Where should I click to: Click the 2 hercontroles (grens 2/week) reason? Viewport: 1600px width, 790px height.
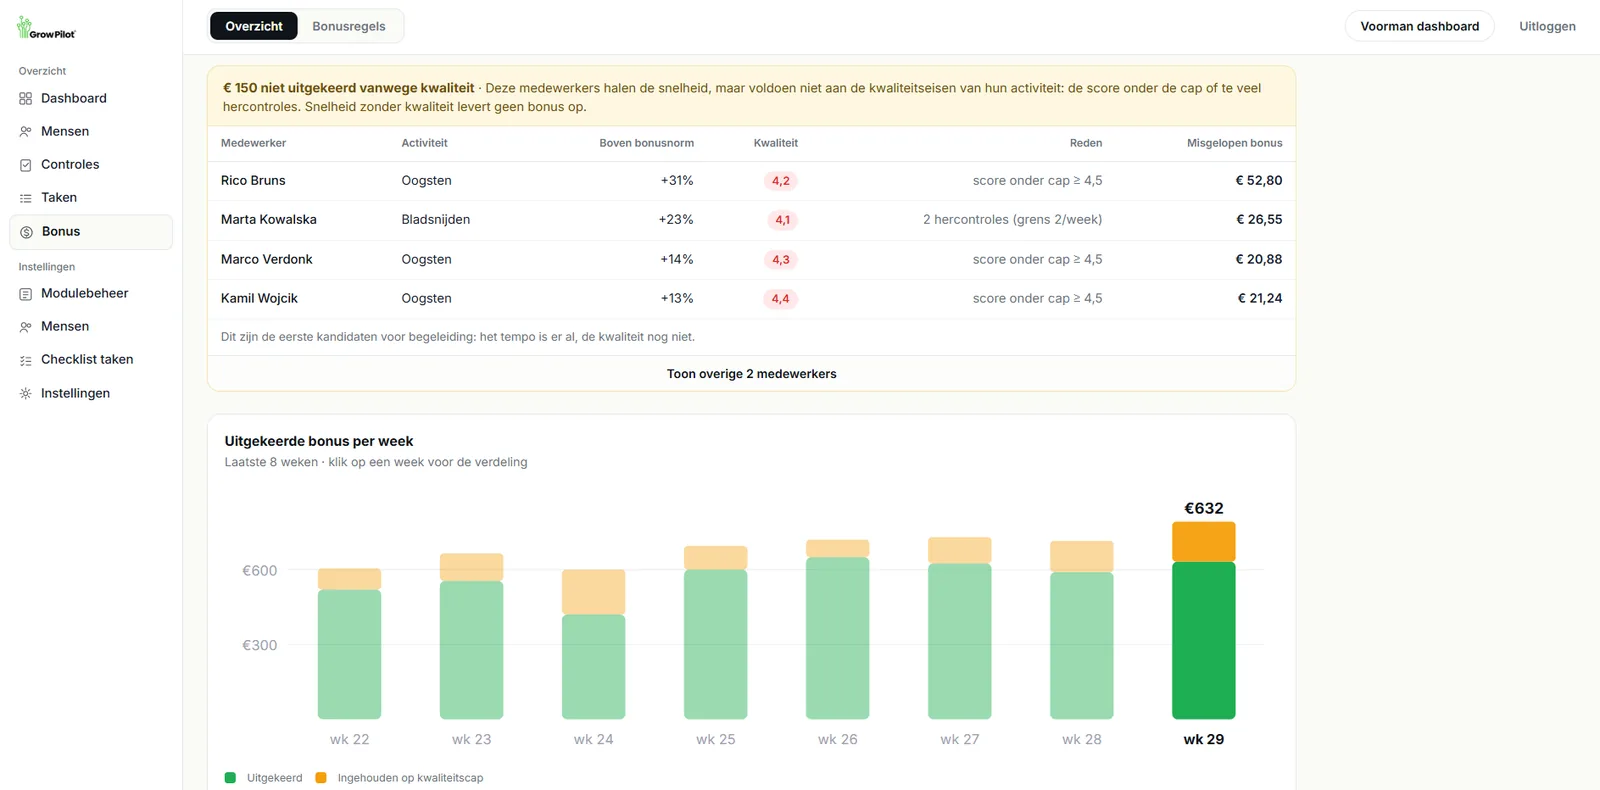(1012, 220)
